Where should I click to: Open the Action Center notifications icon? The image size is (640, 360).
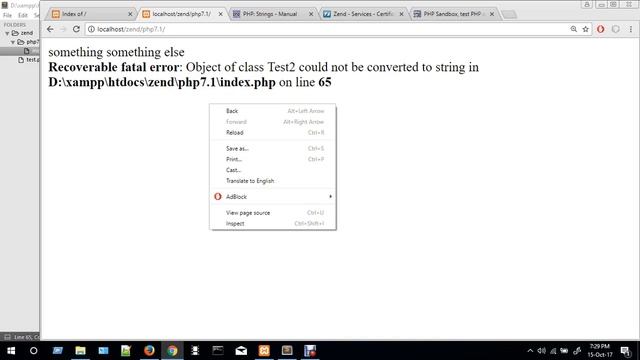[626, 351]
